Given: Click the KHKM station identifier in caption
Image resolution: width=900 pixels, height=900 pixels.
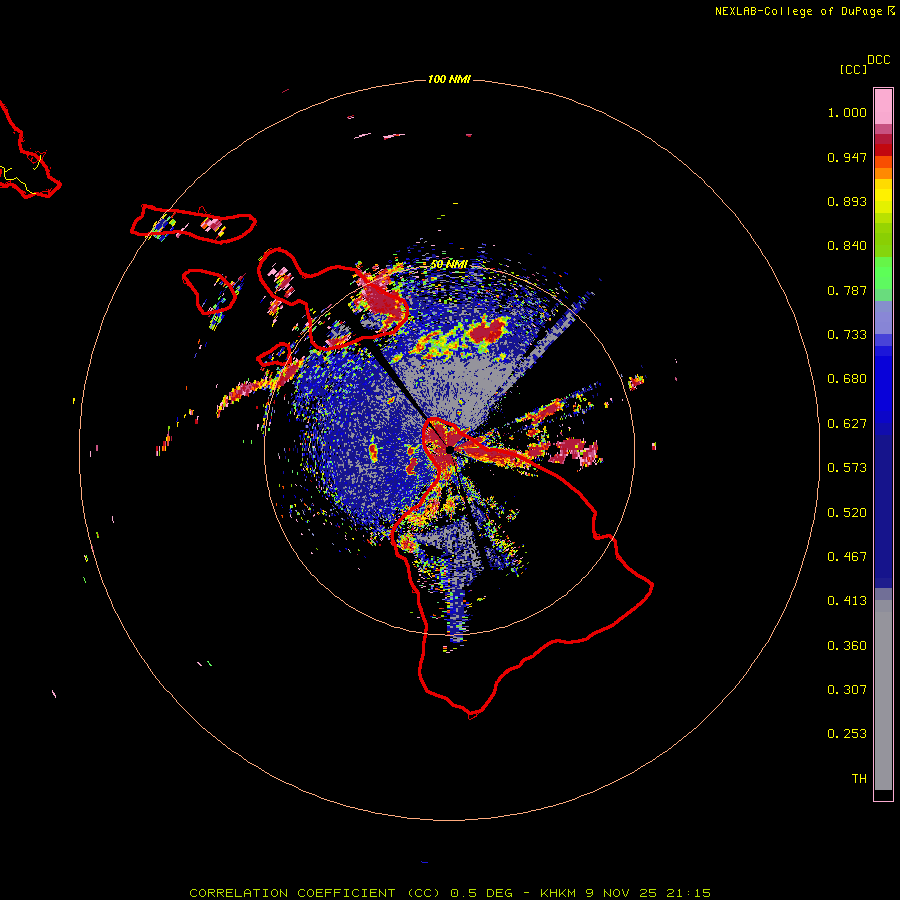Looking at the screenshot, I should (558, 893).
